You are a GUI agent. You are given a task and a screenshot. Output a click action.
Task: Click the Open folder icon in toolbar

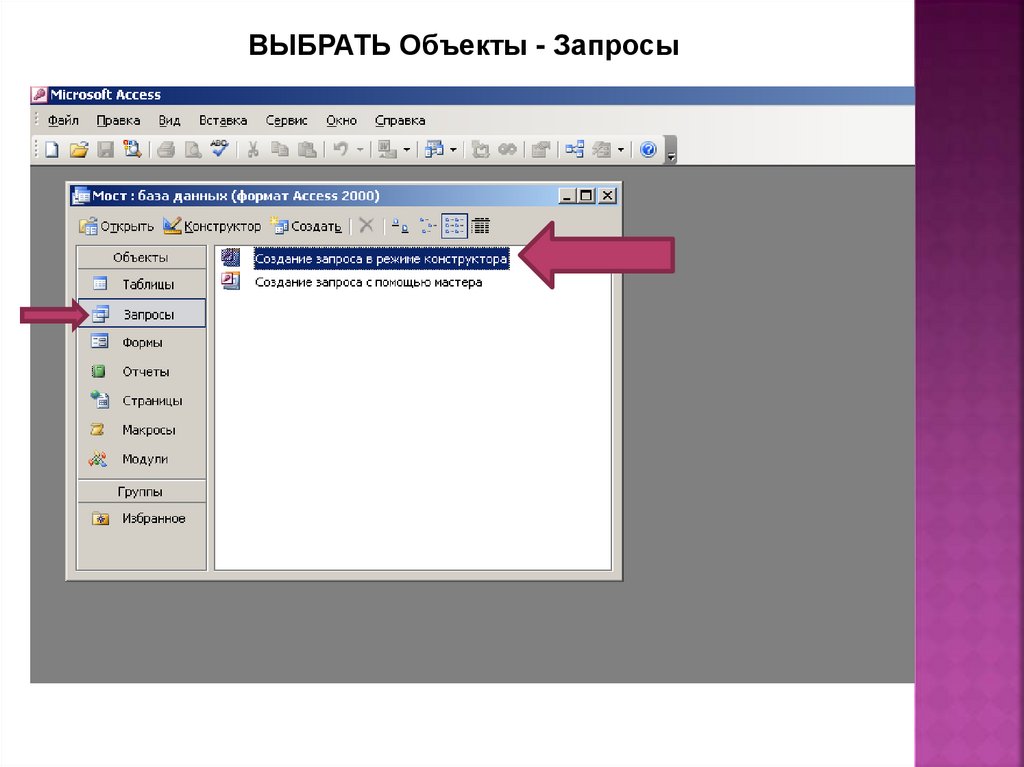[x=78, y=150]
